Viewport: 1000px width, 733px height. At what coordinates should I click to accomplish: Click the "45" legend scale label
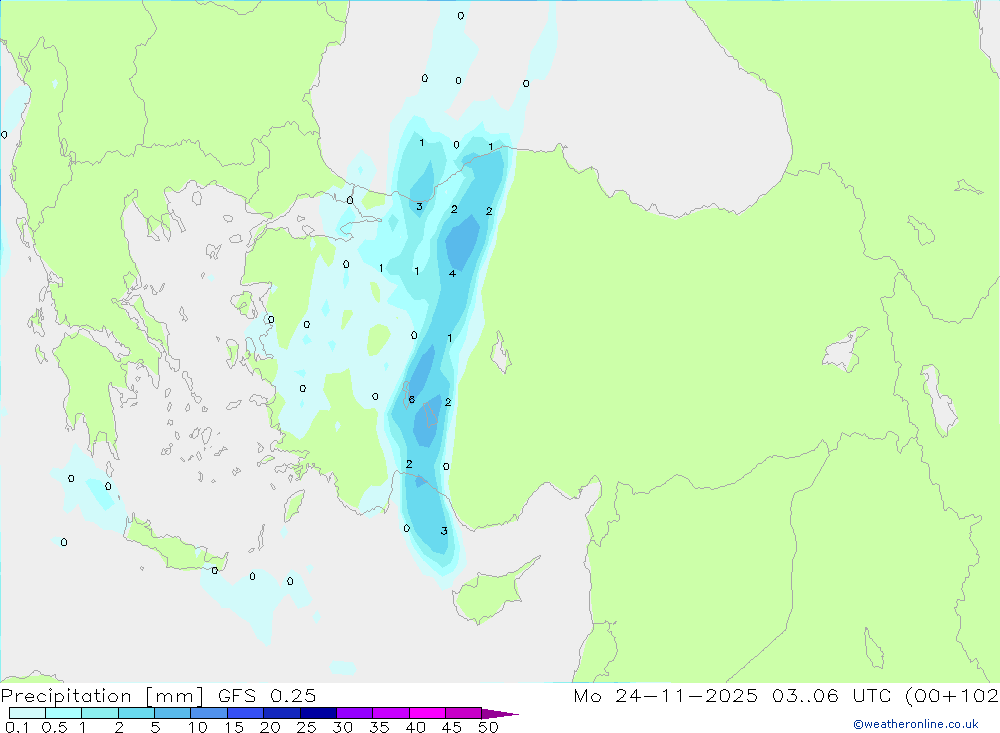click(452, 727)
